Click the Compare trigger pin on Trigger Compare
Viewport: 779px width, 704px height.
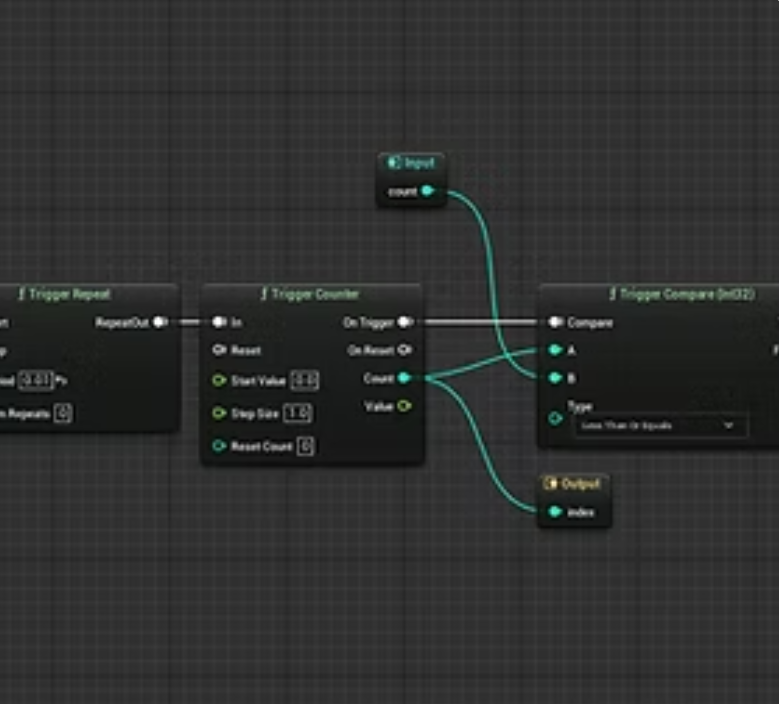point(555,322)
